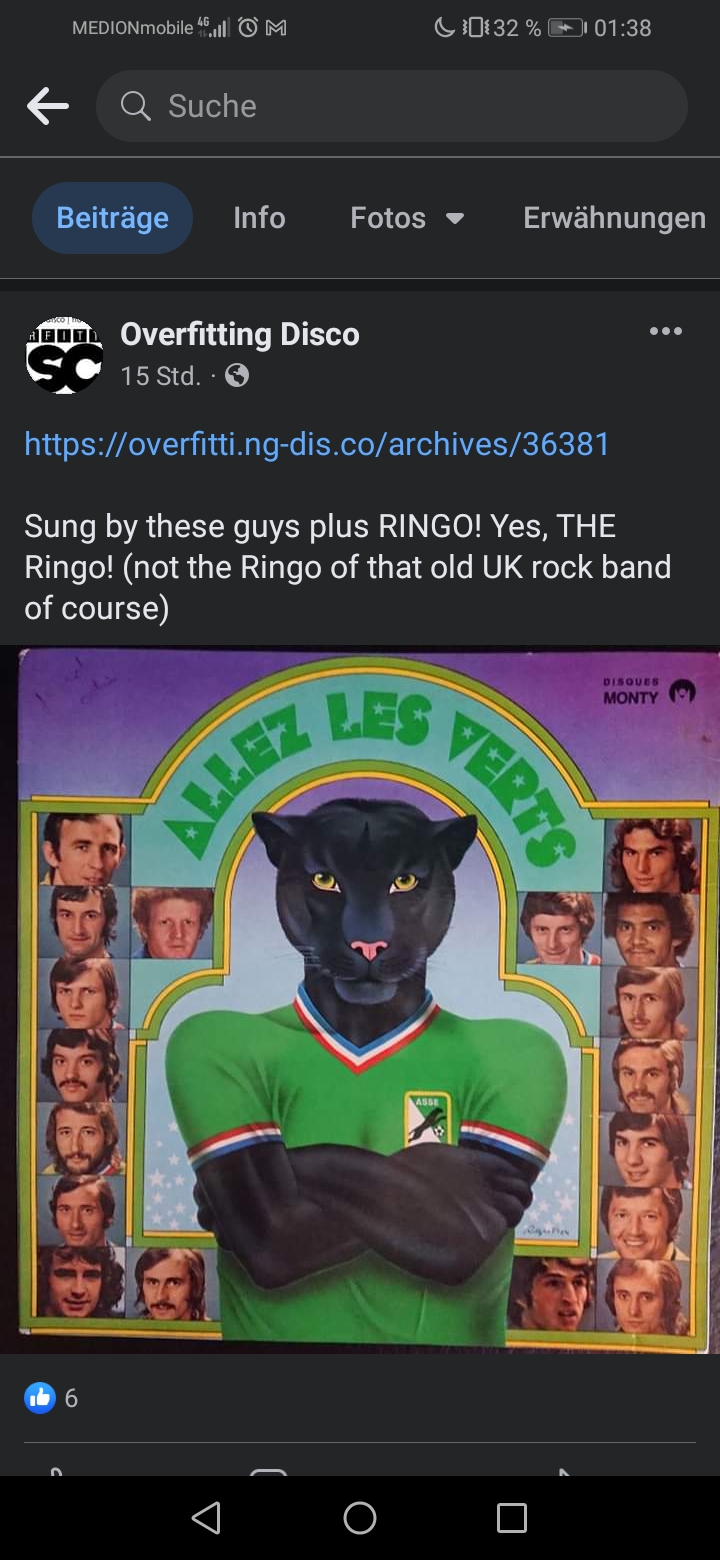Viewport: 720px width, 1560px height.
Task: Tap the blue thumbs-up reaction icon
Action: 40,1398
